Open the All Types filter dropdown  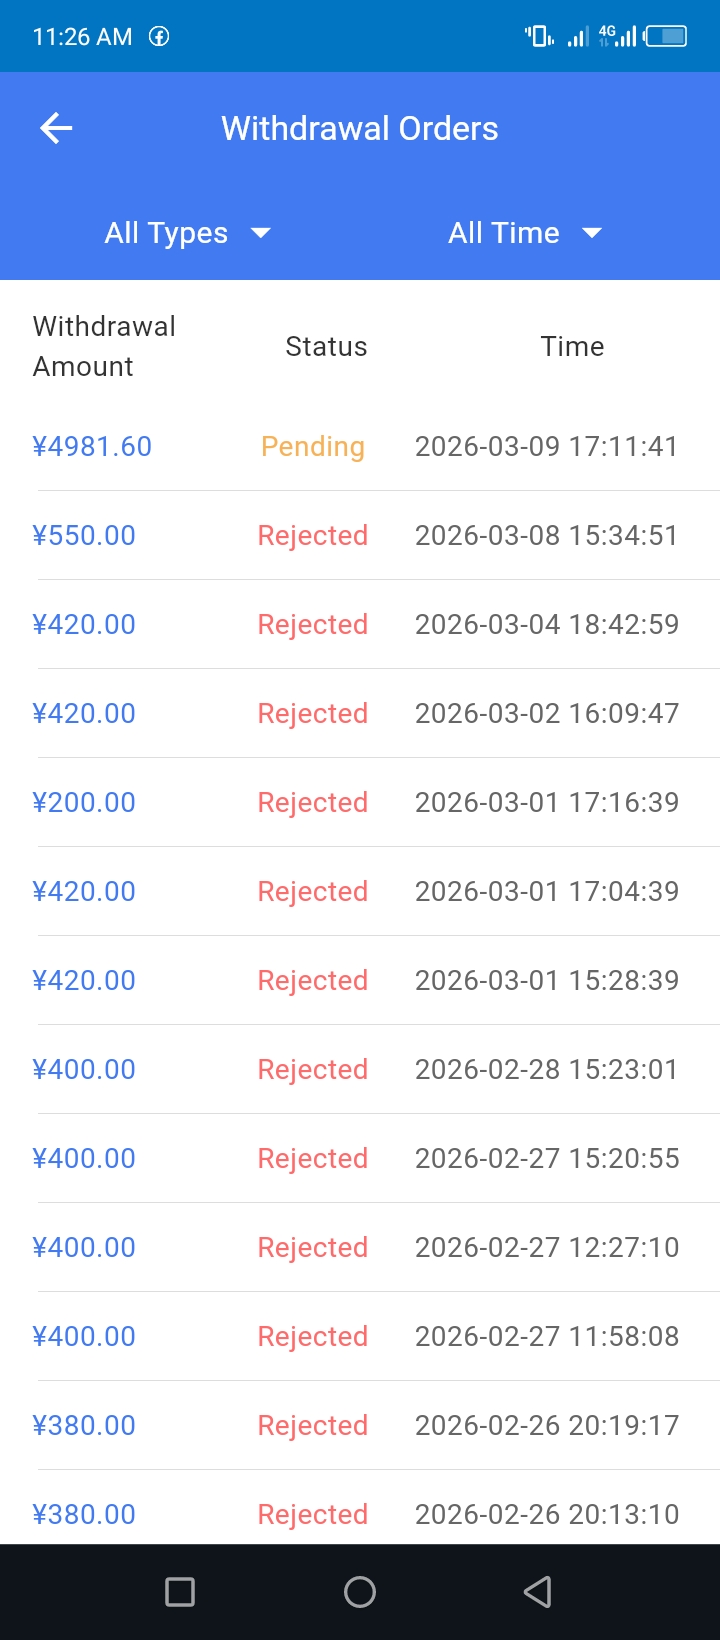coord(167,233)
